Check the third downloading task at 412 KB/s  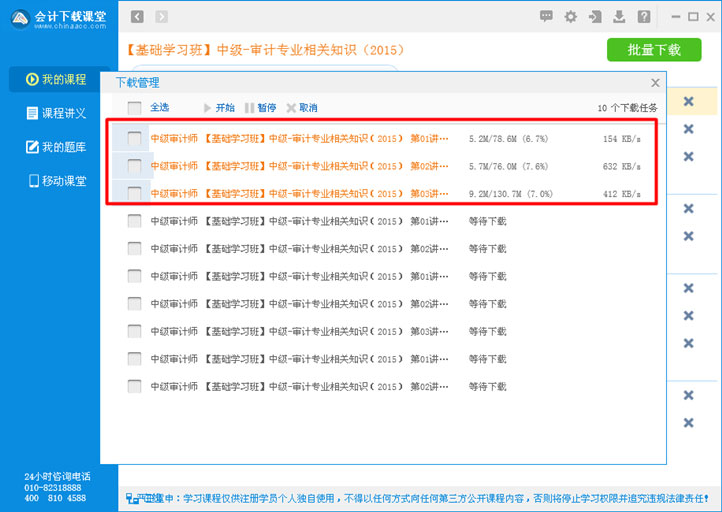134,193
